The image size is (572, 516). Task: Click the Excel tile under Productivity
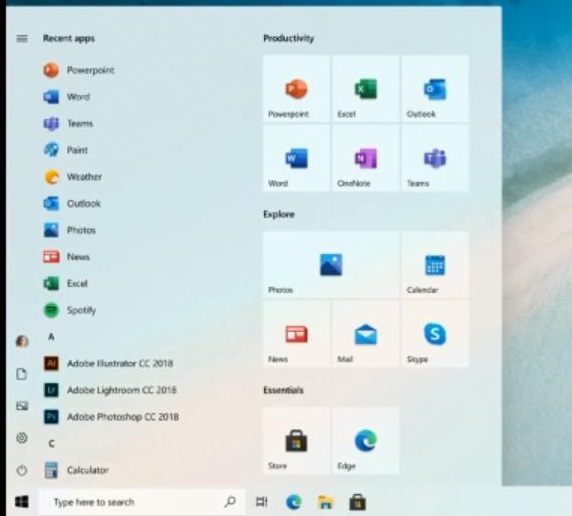pyautogui.click(x=366, y=89)
